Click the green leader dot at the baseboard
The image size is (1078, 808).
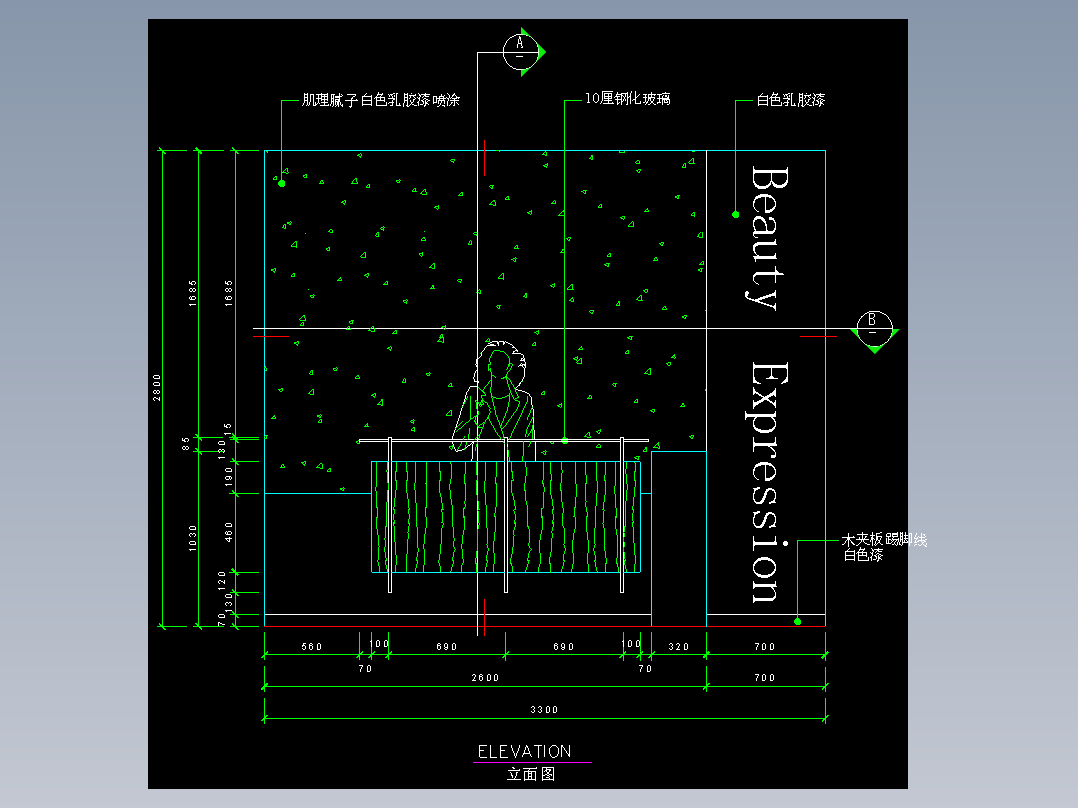click(798, 621)
